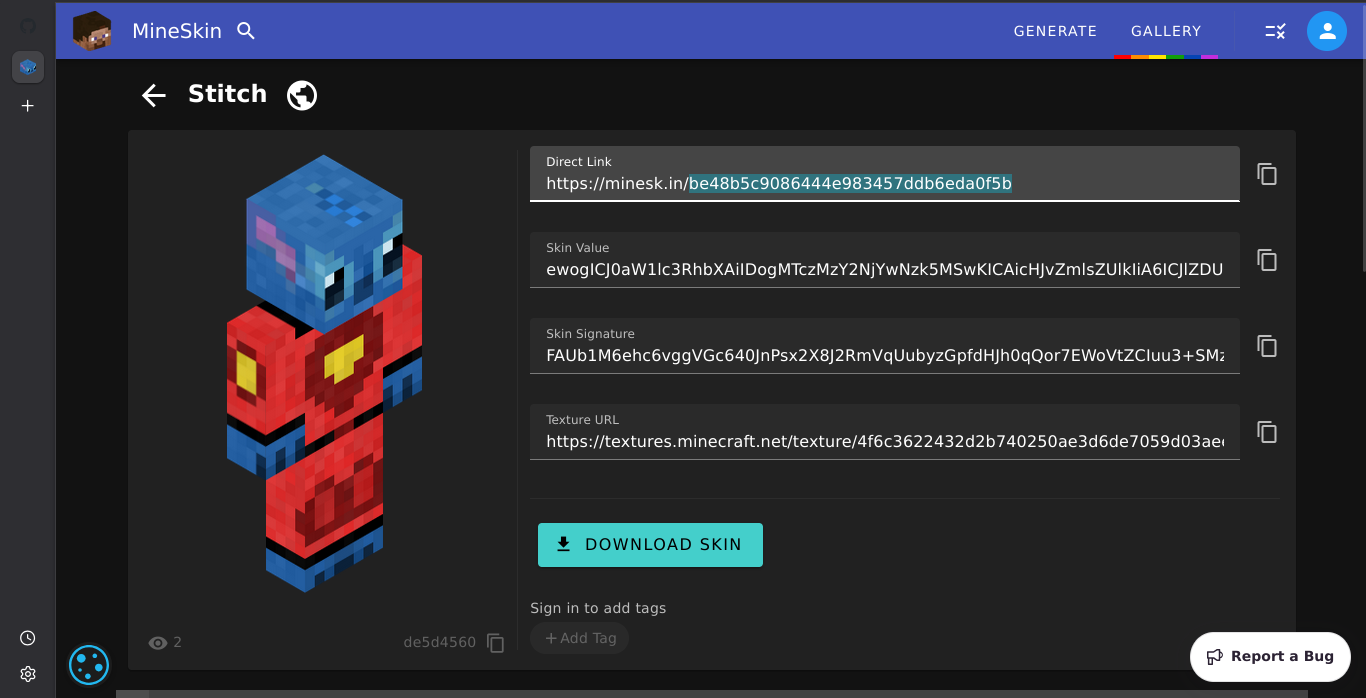Viewport: 1366px width, 698px height.
Task: Click the cookie preferences round icon
Action: pyautogui.click(x=89, y=665)
